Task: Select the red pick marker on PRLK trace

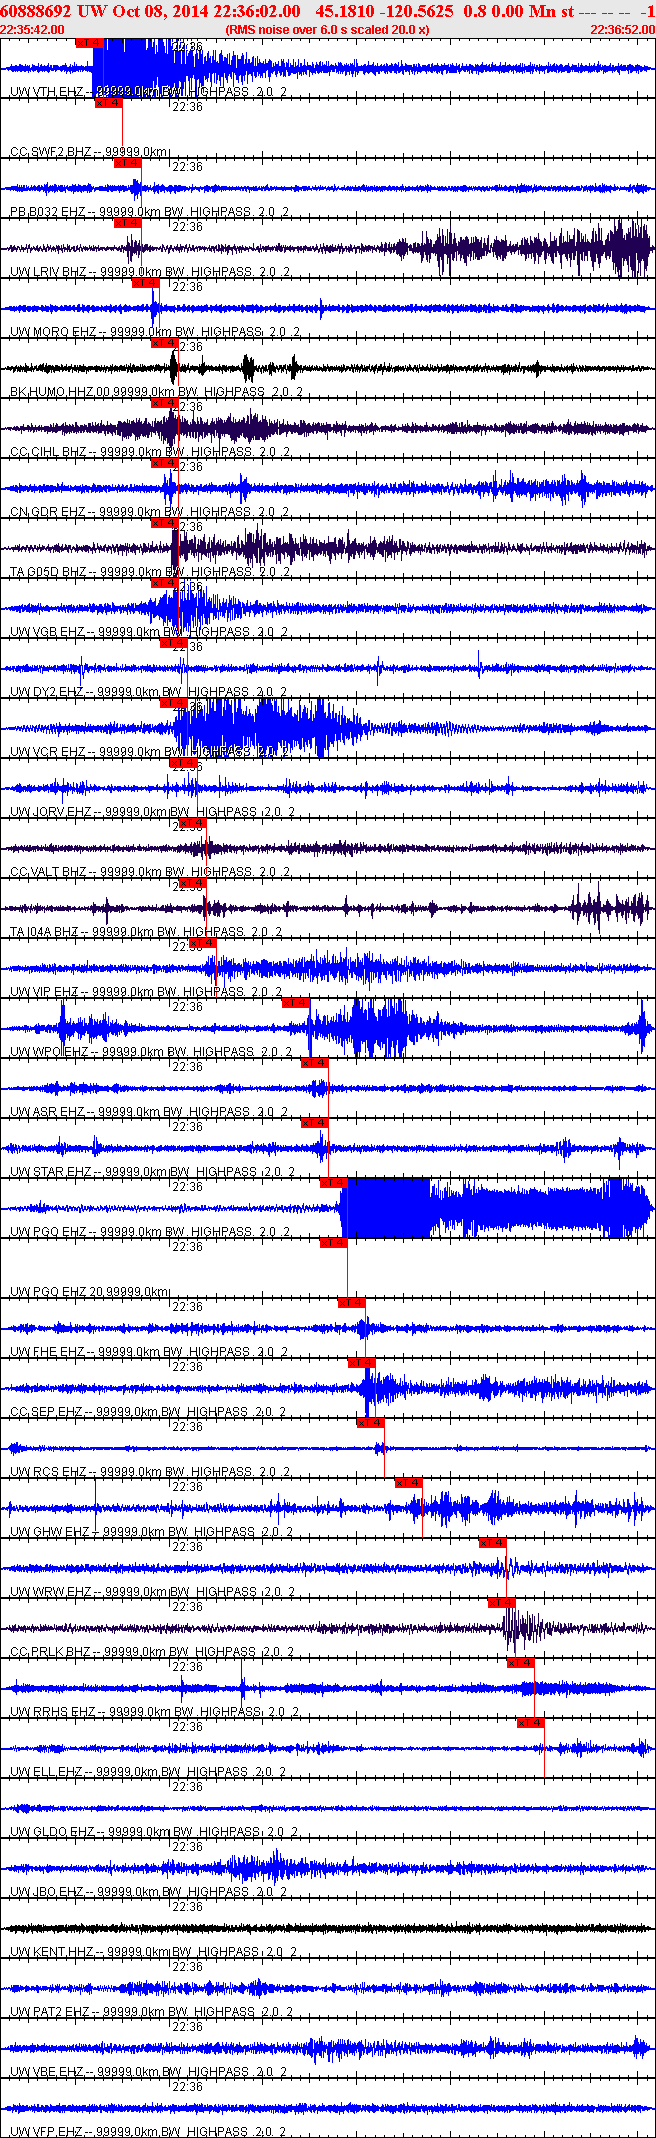Action: coord(502,1603)
